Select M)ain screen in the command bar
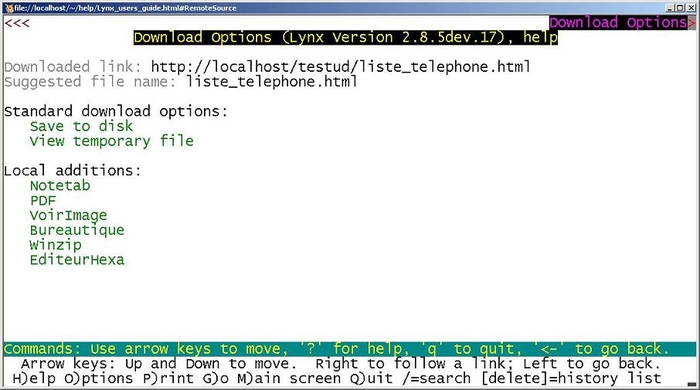The height and width of the screenshot is (390, 700). click(x=288, y=378)
